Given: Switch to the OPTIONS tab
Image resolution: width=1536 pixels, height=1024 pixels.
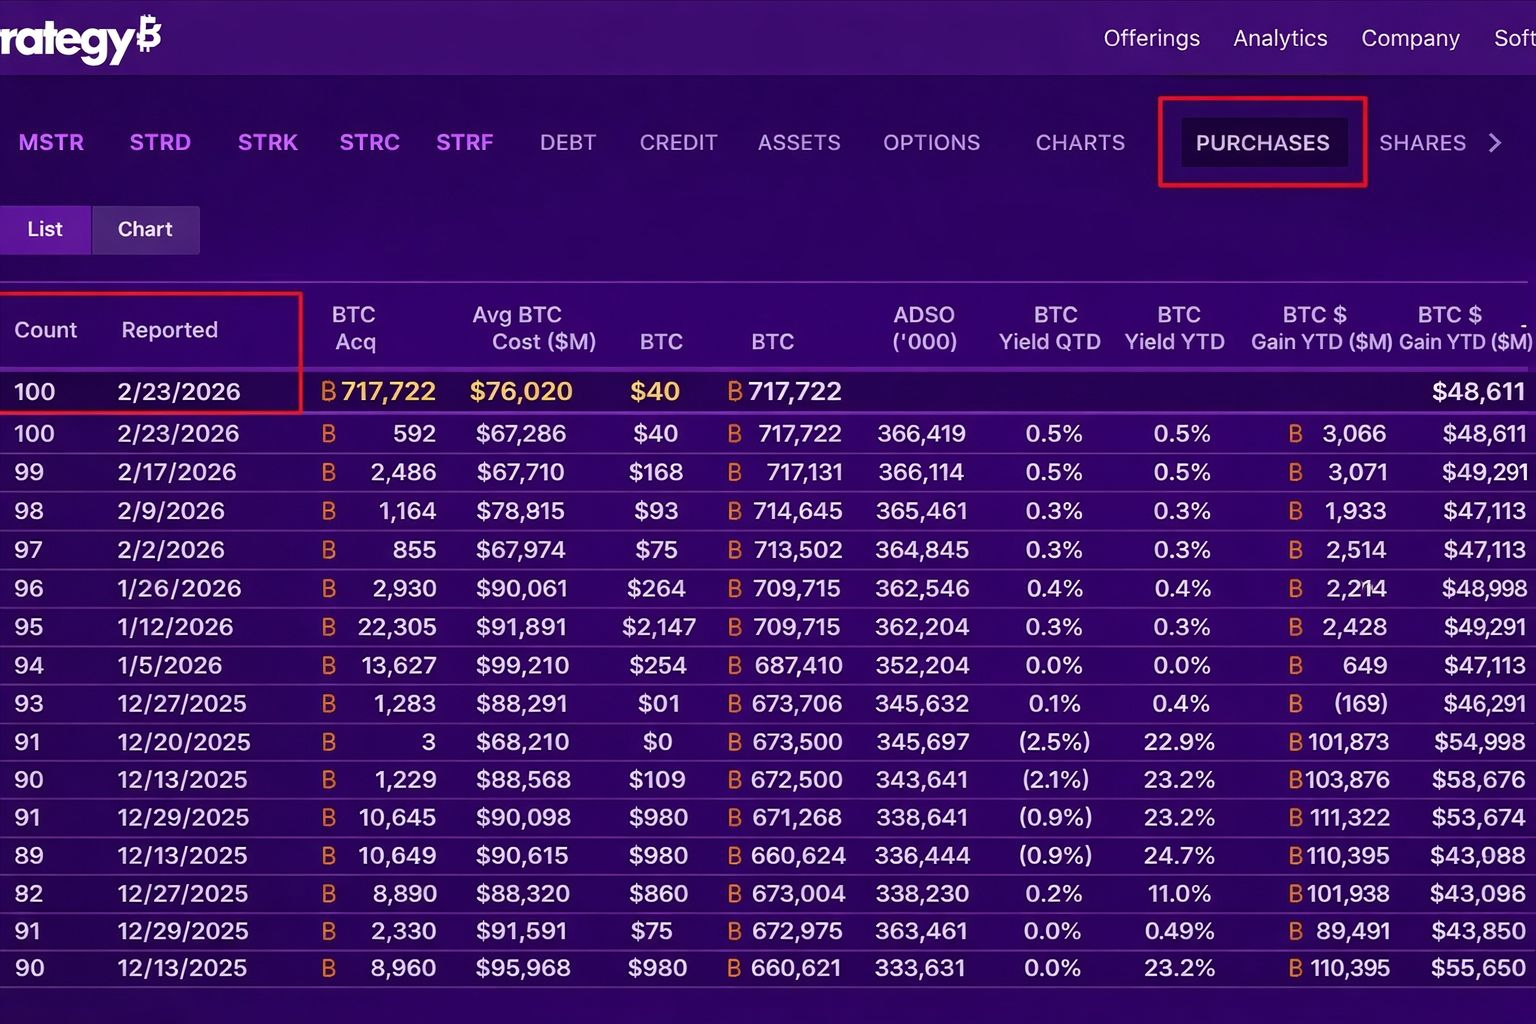Looking at the screenshot, I should 931,142.
